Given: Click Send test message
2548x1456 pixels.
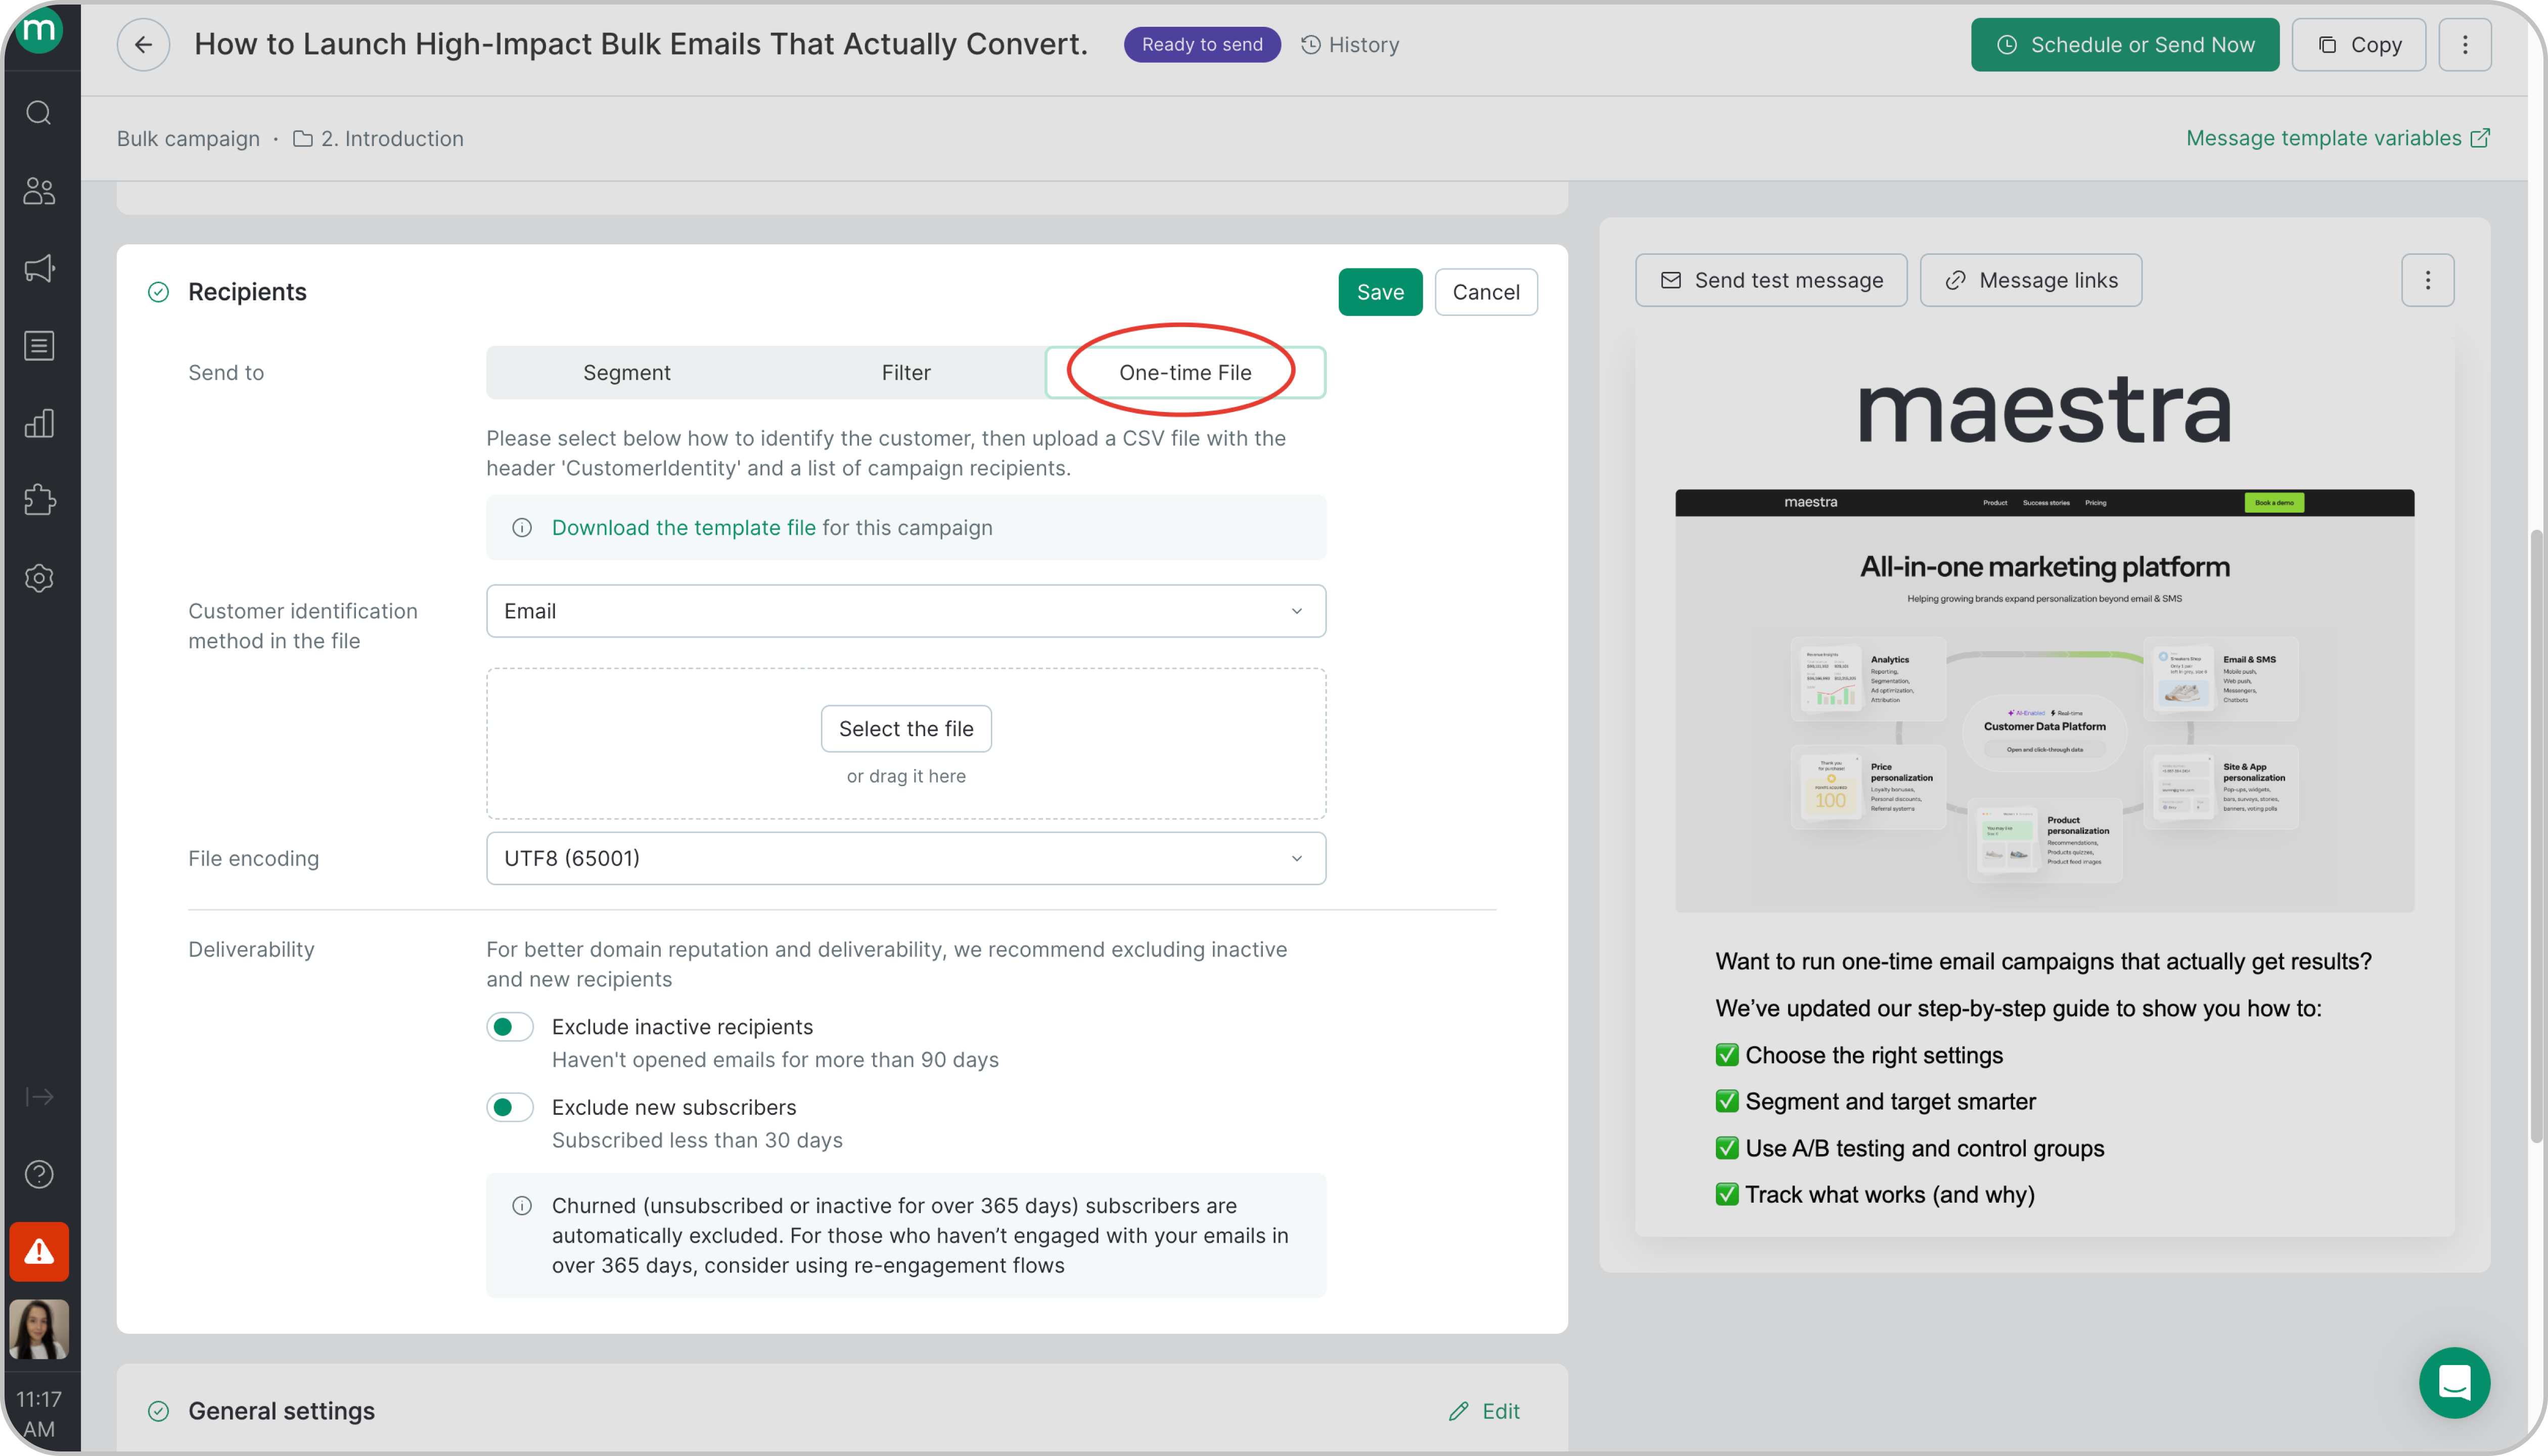Looking at the screenshot, I should (x=1771, y=280).
